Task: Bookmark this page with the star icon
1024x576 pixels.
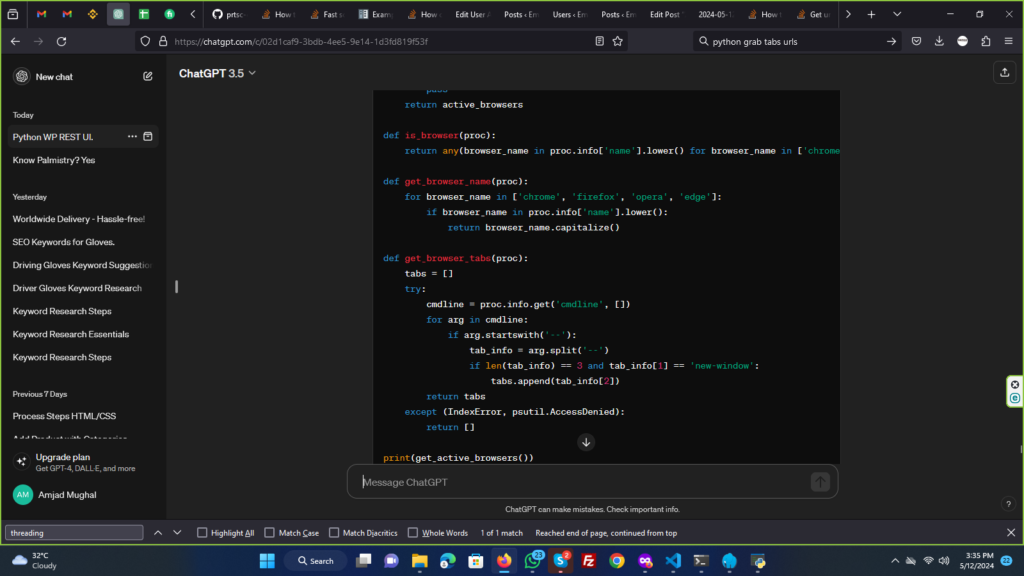Action: tap(618, 41)
